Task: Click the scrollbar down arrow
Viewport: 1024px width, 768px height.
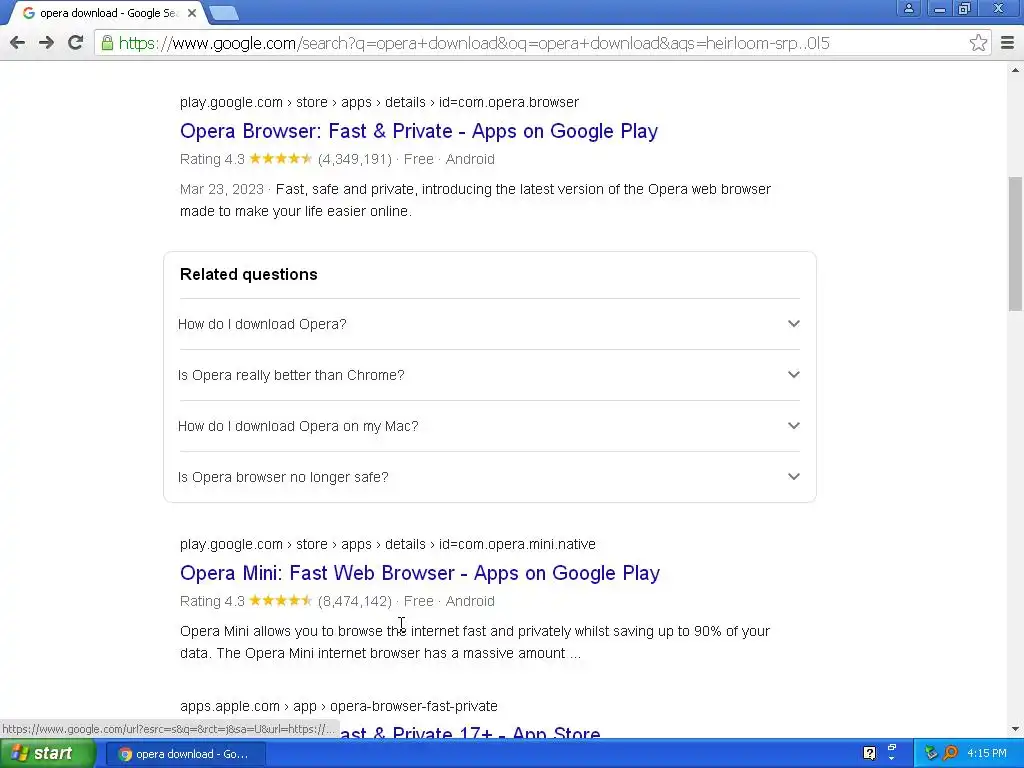Action: [1015, 729]
